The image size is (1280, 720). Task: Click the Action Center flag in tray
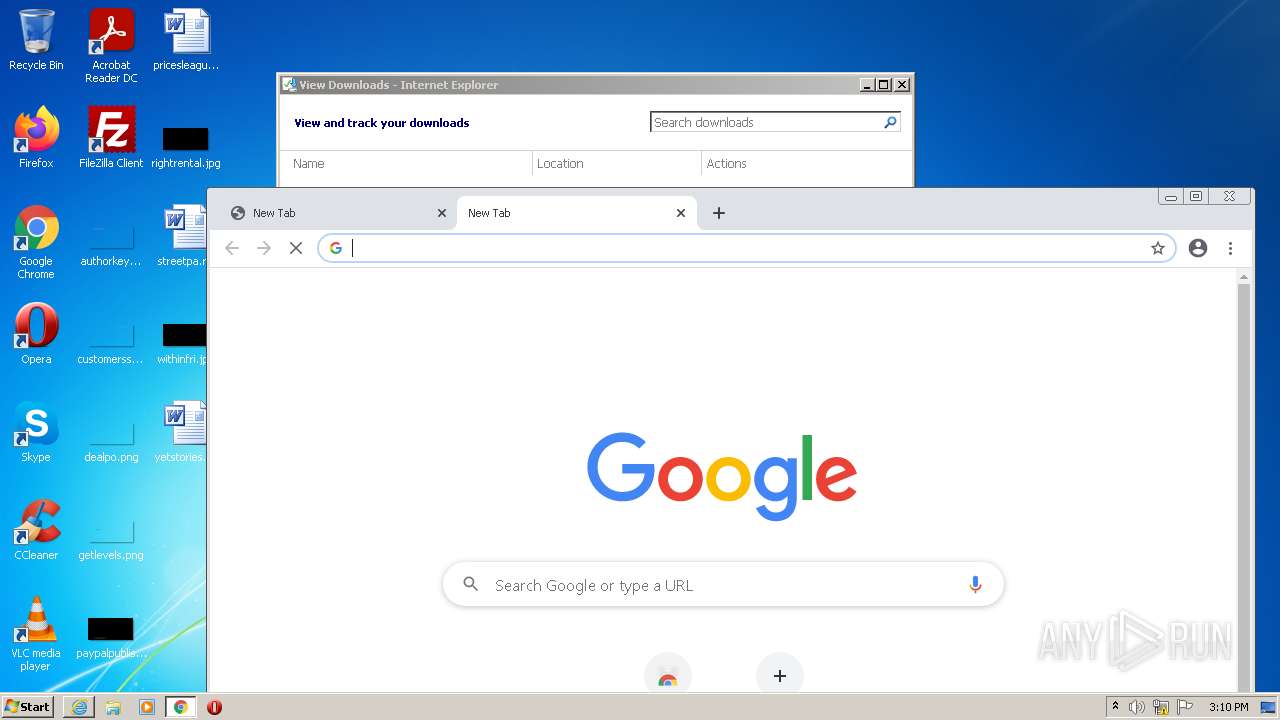tap(1185, 707)
